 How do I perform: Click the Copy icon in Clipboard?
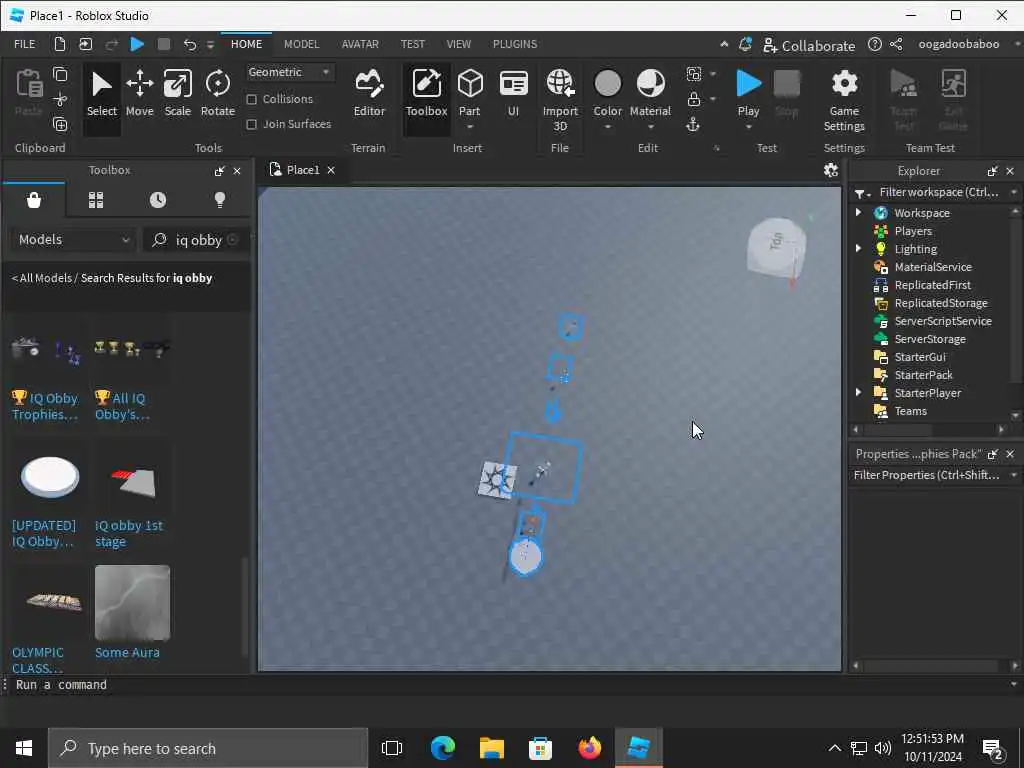click(x=60, y=74)
